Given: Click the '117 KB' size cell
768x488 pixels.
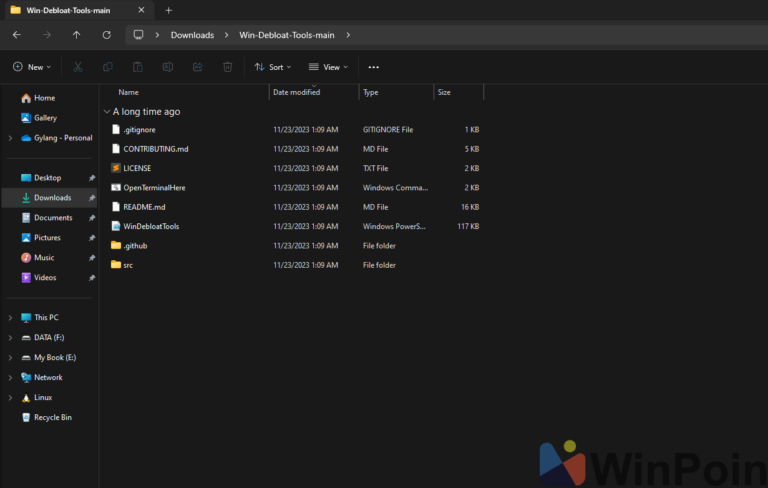Looking at the screenshot, I should tap(468, 226).
